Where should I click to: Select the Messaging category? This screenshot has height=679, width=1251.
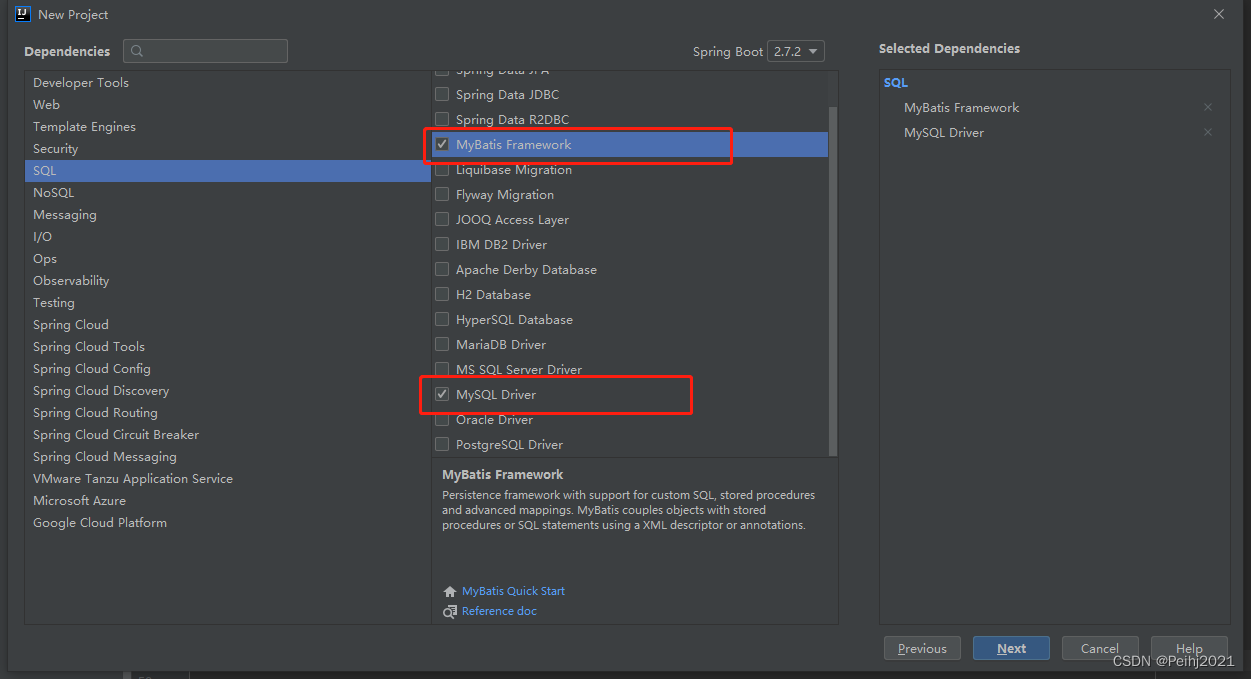[x=228, y=214]
